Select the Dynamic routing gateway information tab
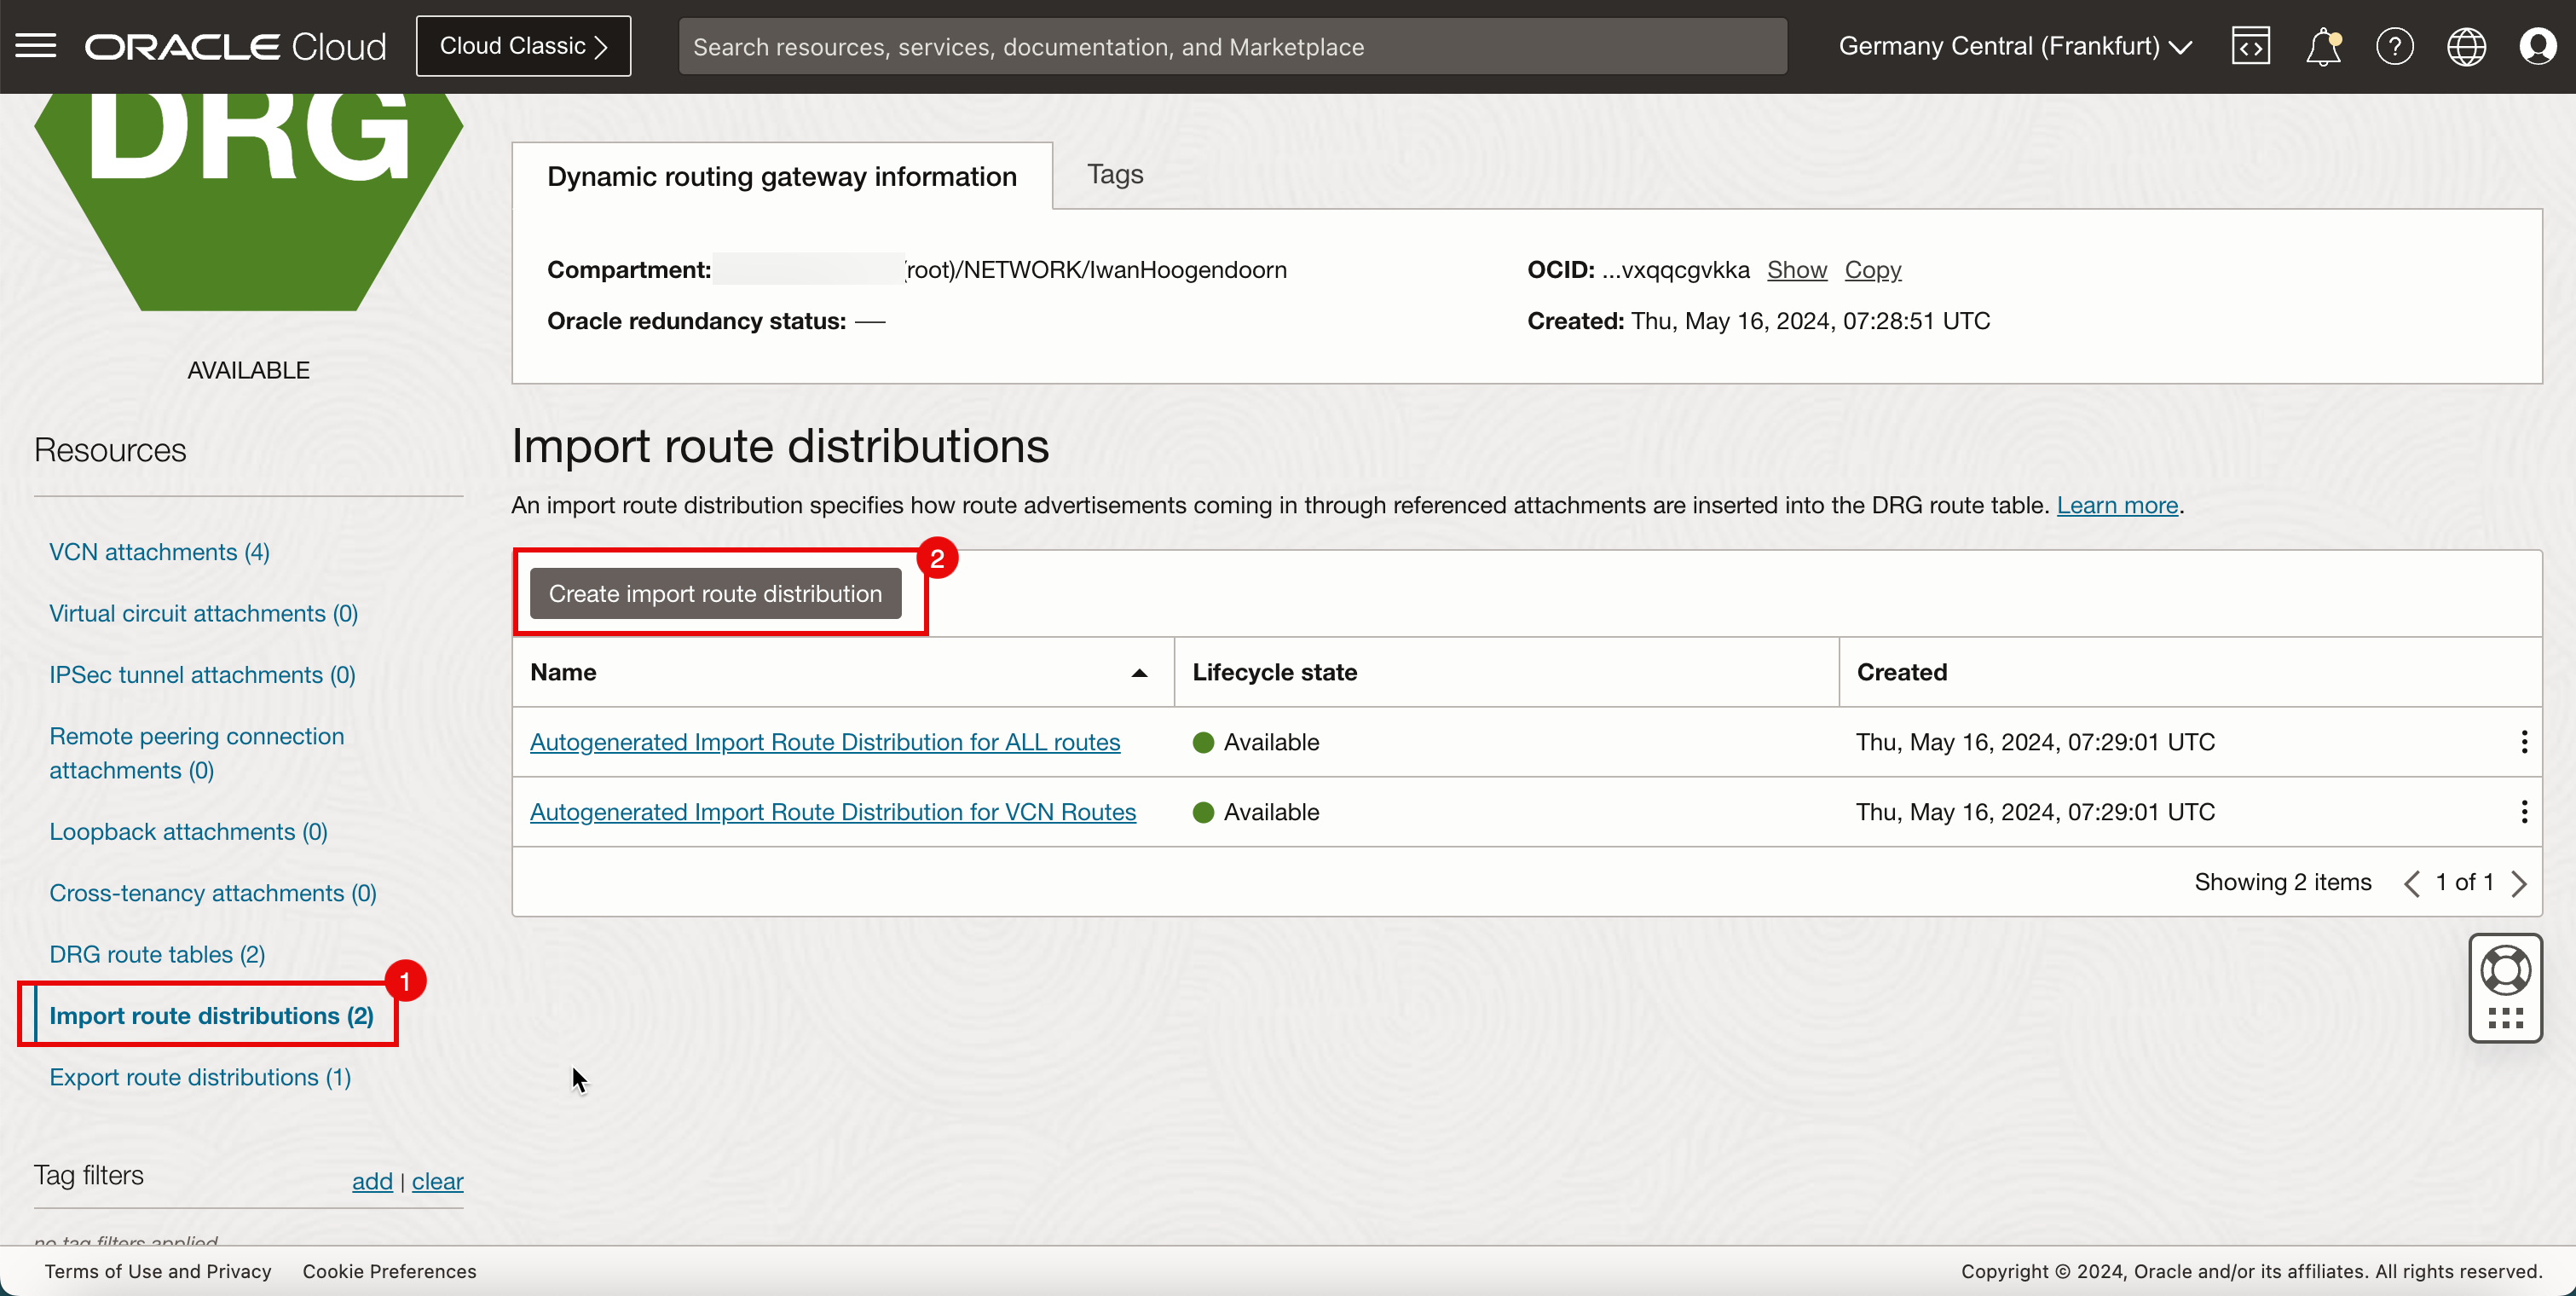 pyautogui.click(x=782, y=174)
